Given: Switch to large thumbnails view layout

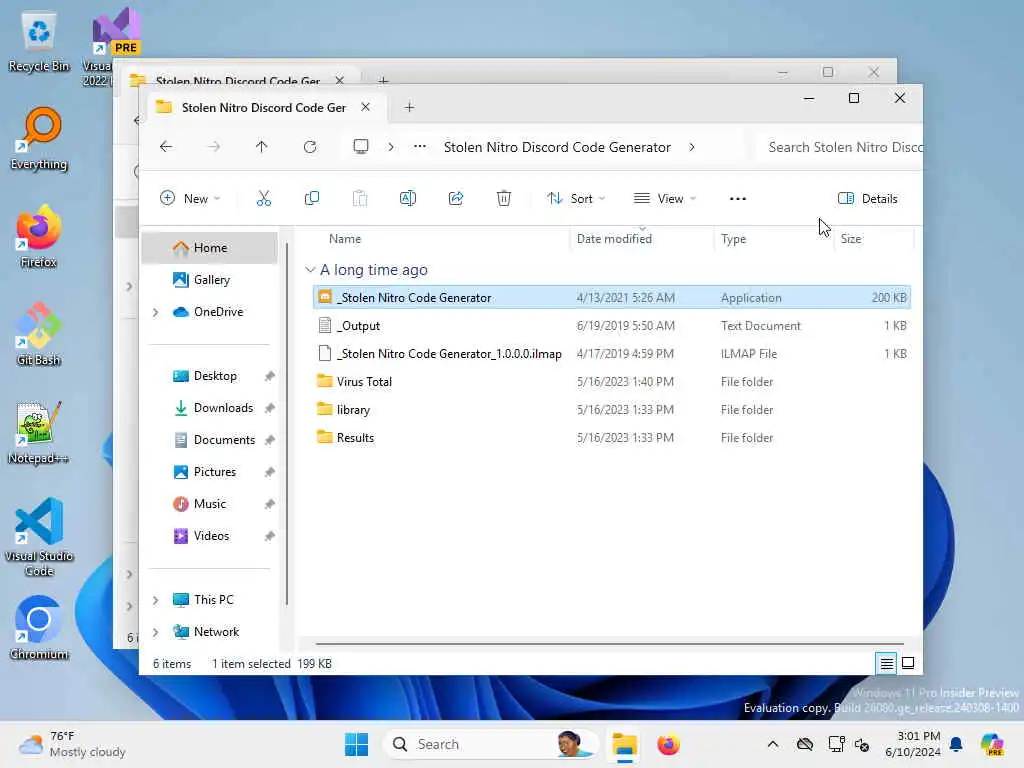Looking at the screenshot, I should click(x=908, y=664).
